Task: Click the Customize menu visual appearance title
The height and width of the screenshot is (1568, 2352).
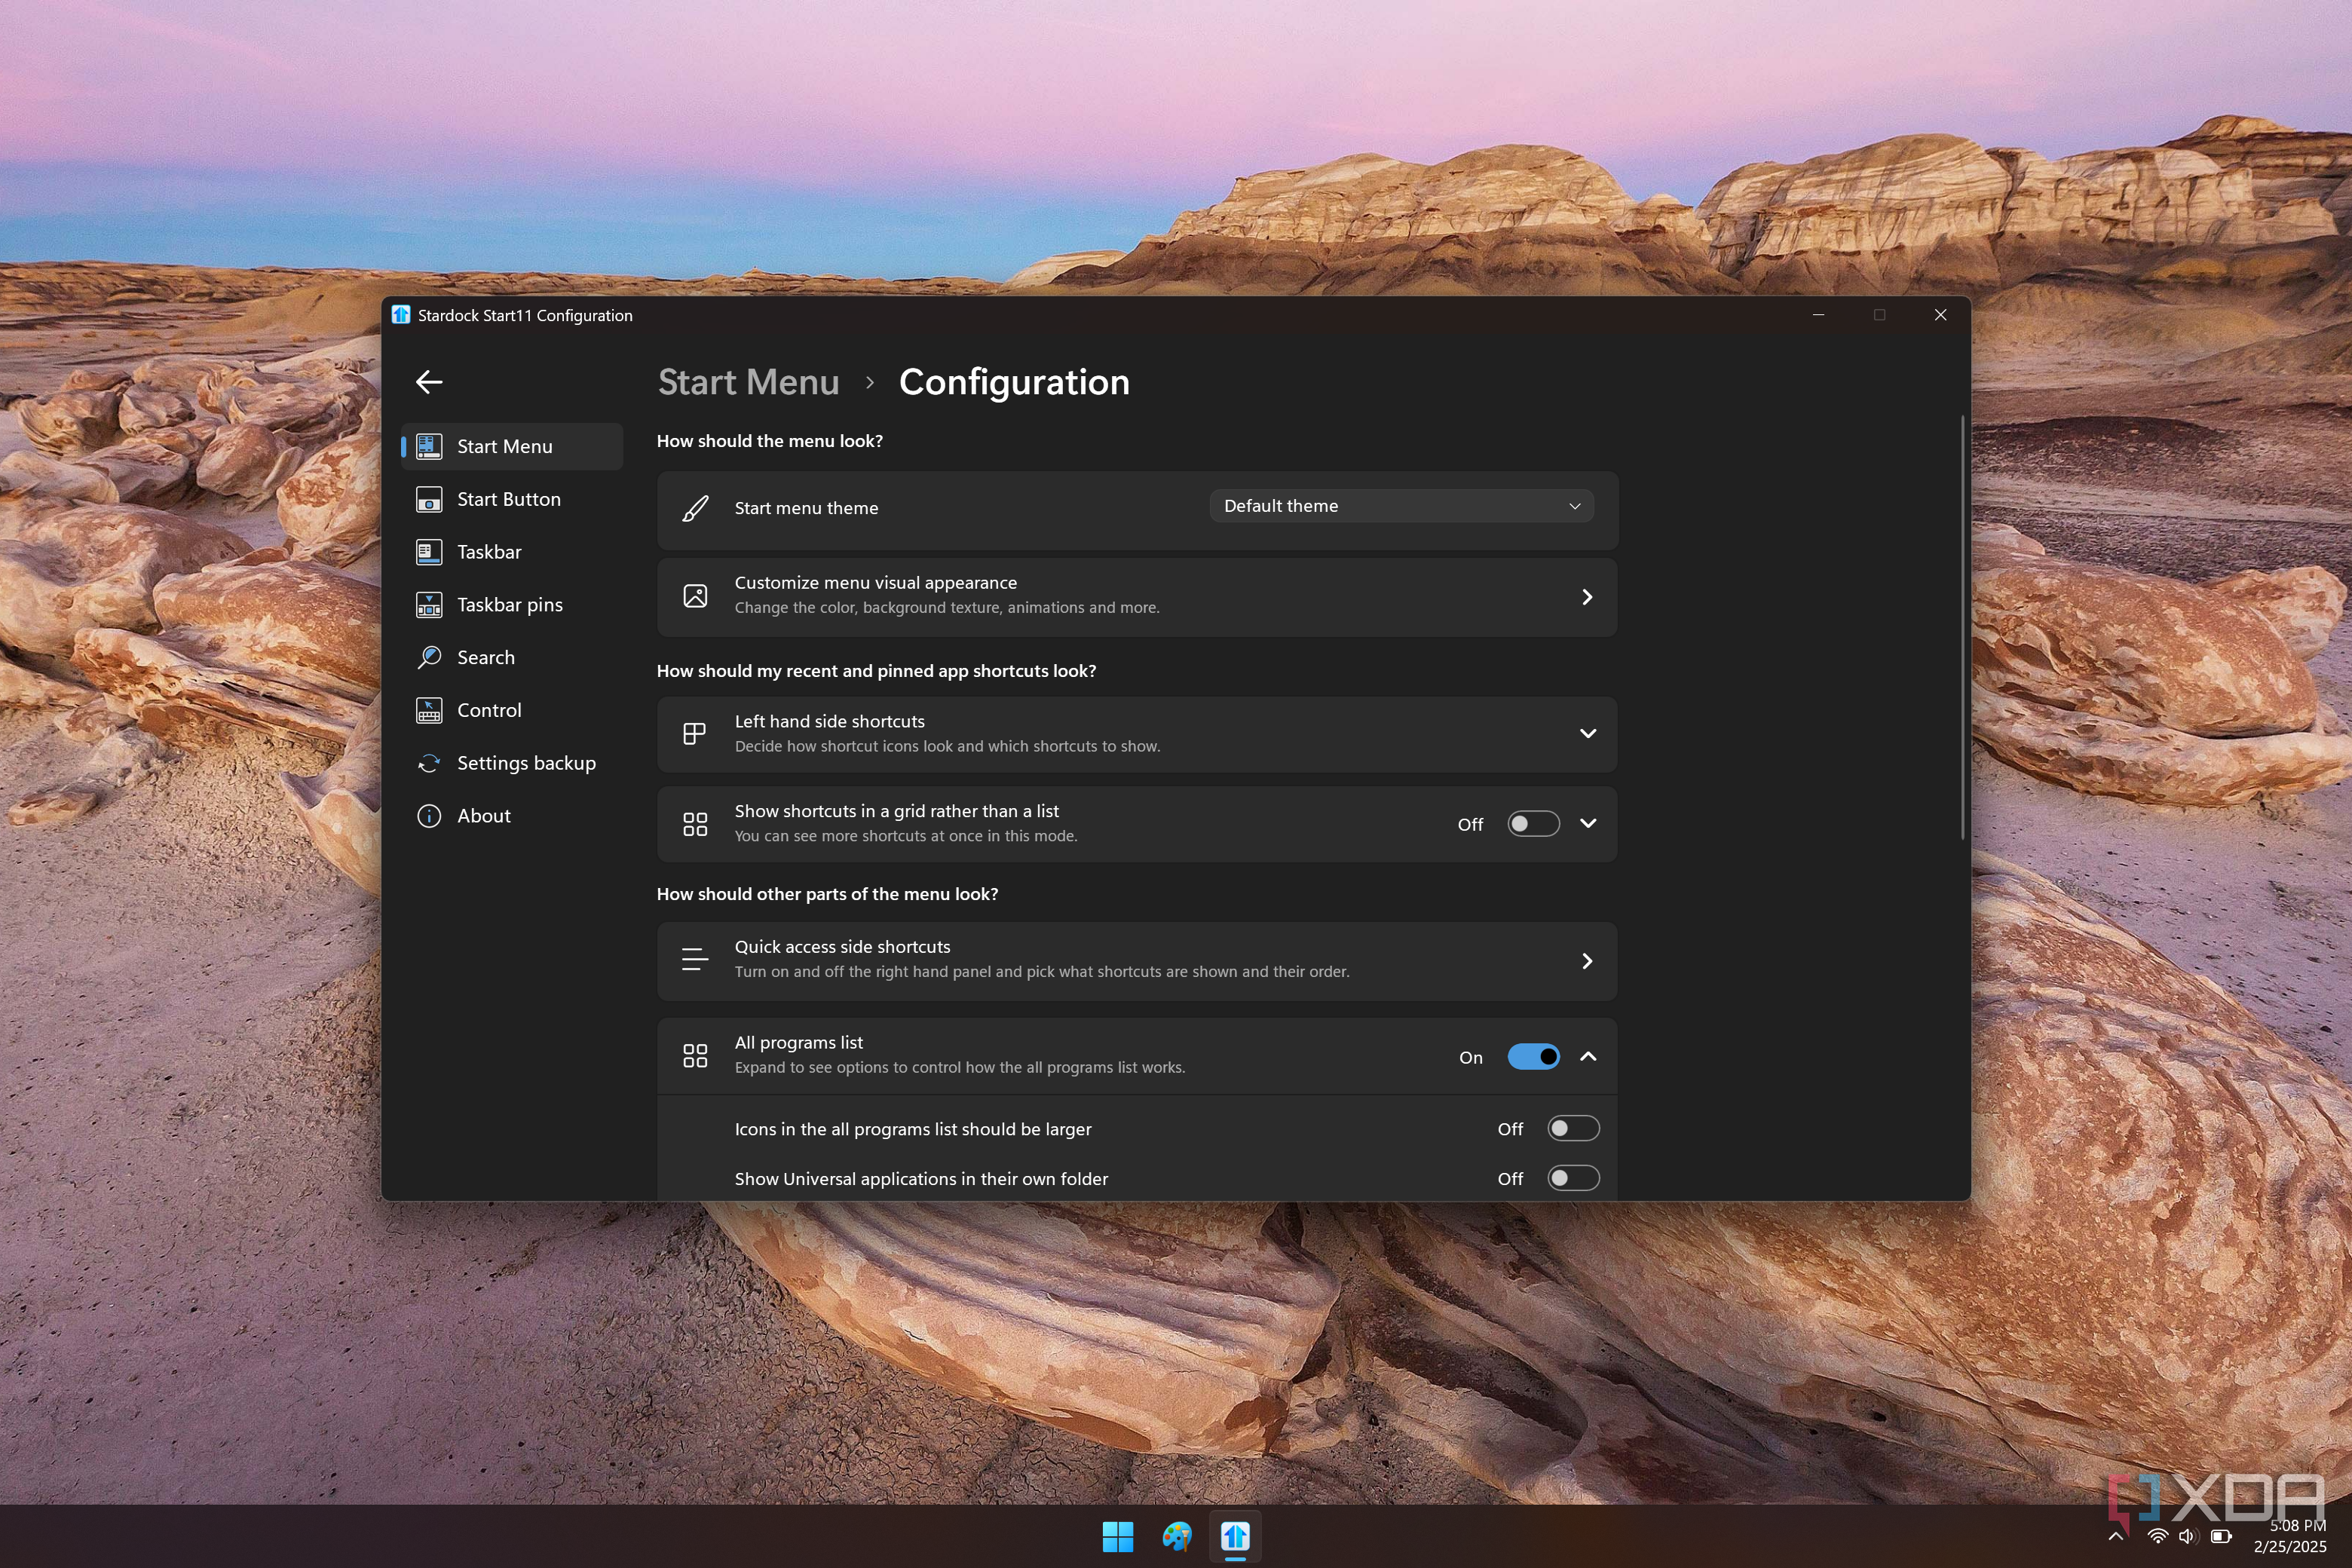Action: [x=875, y=582]
